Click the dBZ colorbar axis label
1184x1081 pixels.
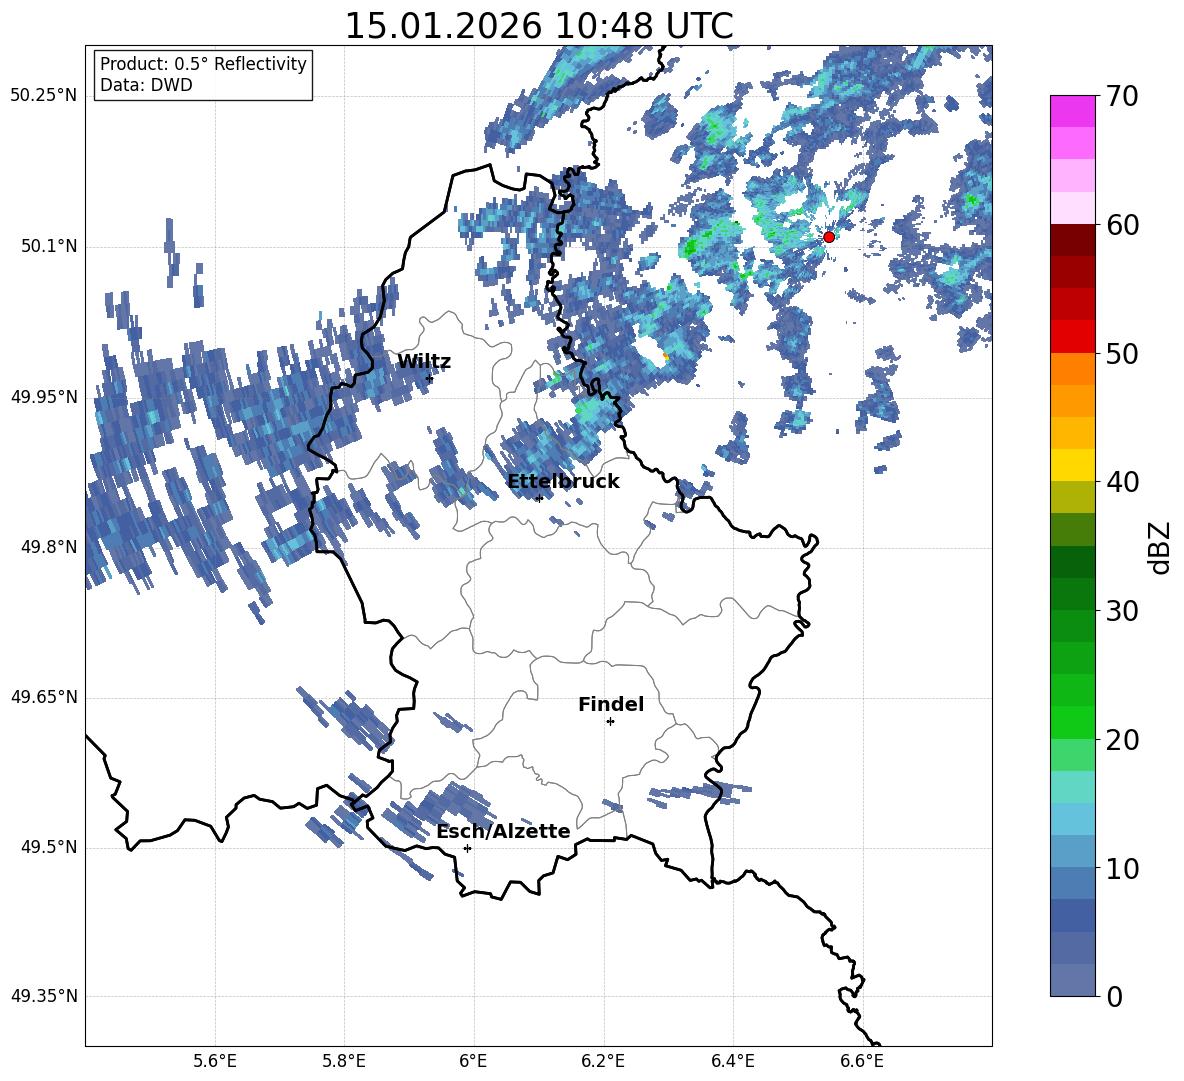(1160, 547)
